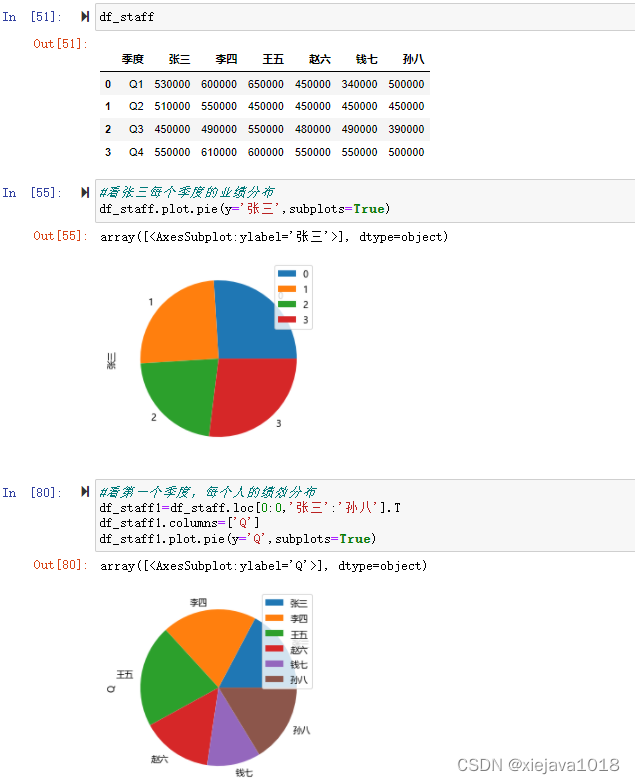Select the In [55] prompt label
The height and width of the screenshot is (784, 635).
point(32,193)
